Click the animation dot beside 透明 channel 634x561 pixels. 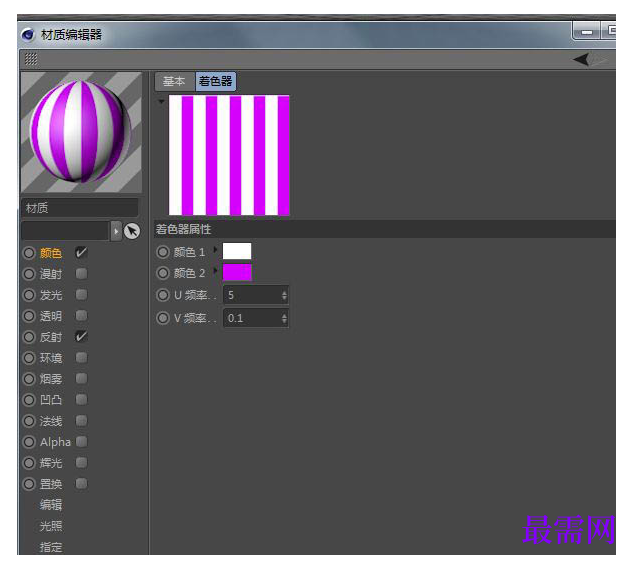coord(29,316)
